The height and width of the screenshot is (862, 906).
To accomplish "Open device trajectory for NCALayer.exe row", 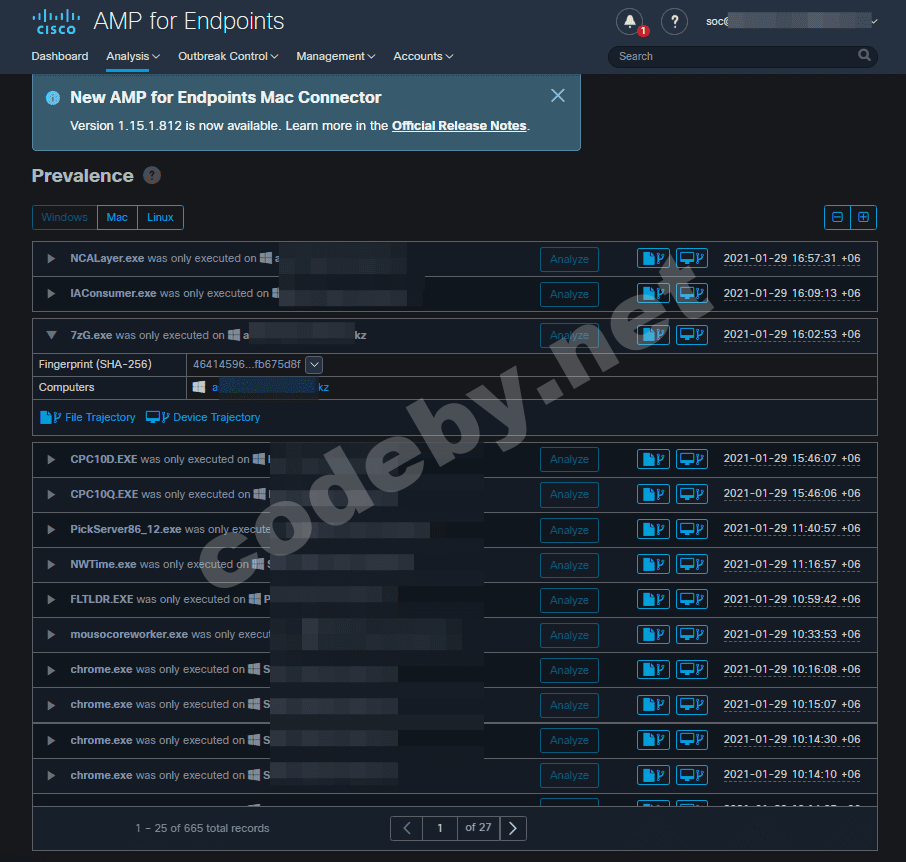I will 692,258.
